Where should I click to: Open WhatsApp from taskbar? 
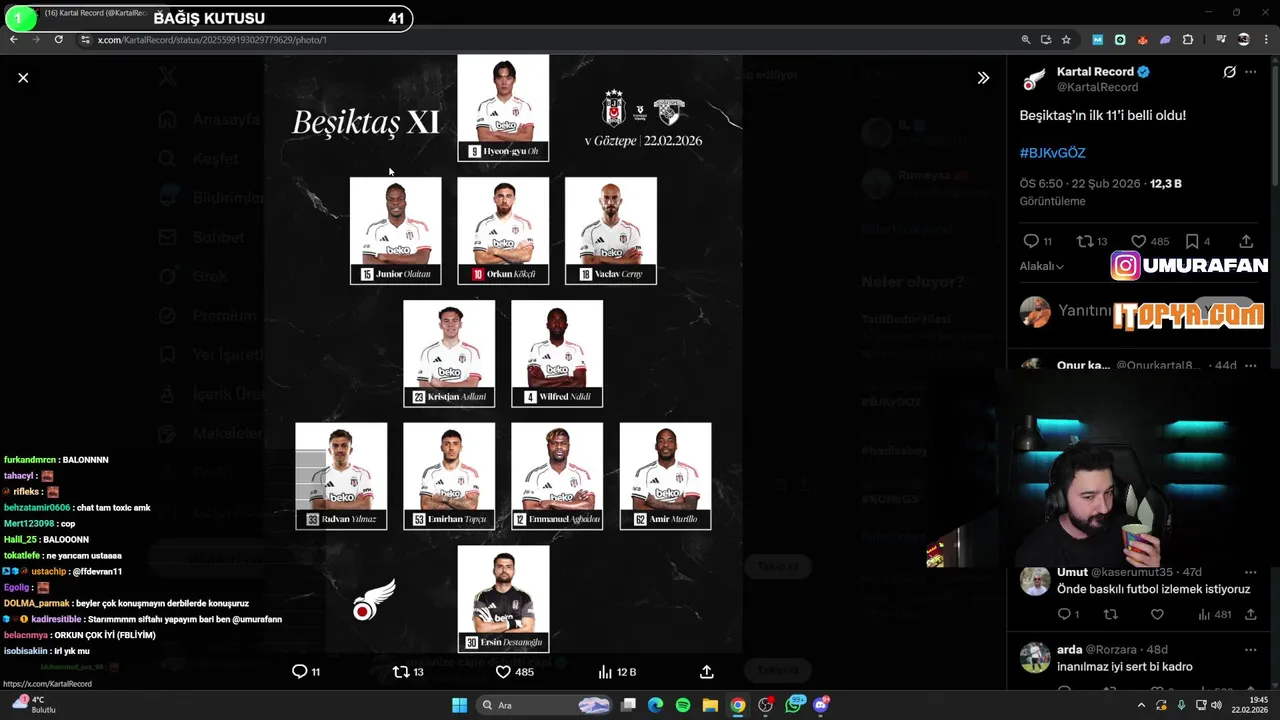[795, 705]
